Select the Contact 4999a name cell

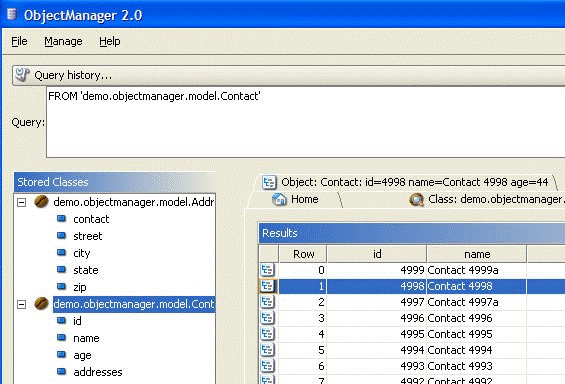(x=476, y=270)
